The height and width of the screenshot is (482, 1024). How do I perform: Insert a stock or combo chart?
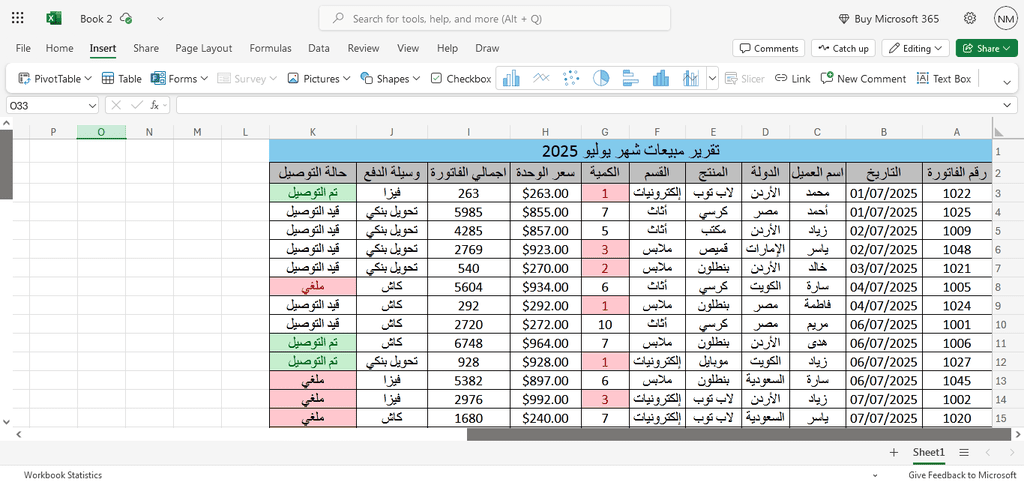[691, 78]
